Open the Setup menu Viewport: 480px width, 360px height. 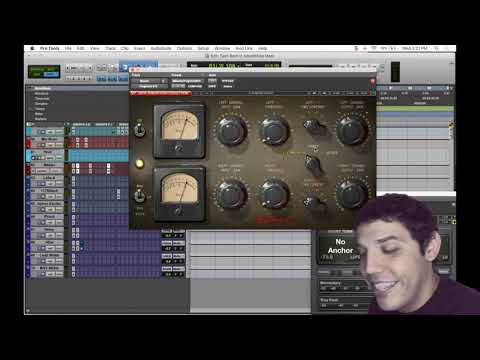(x=203, y=48)
